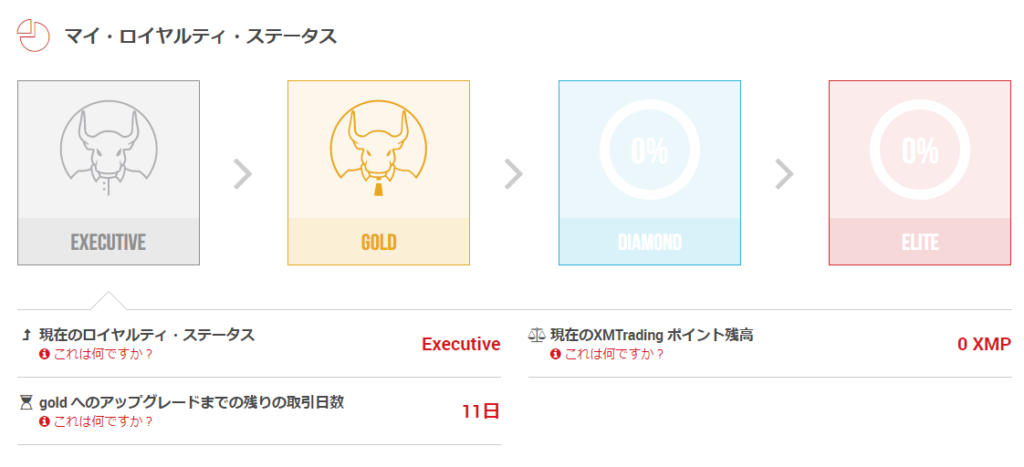Click the Diamond 0% progress ring
Viewport: 1024px width, 467px height.
pos(649,150)
